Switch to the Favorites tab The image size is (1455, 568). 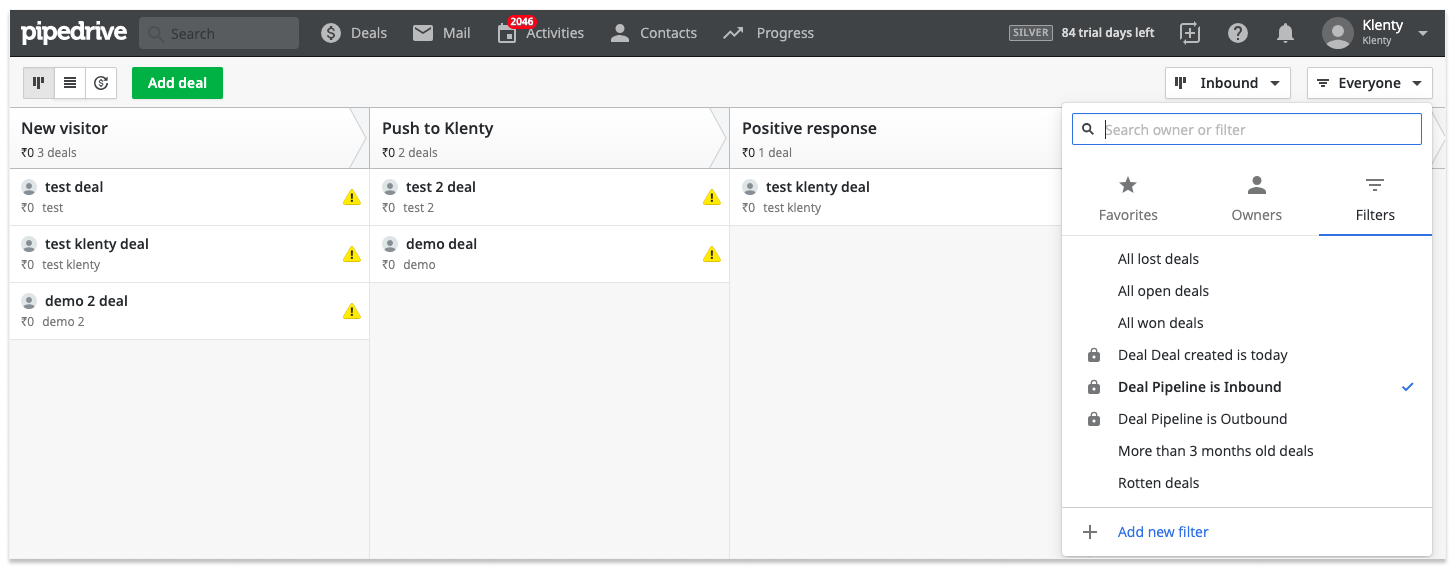point(1128,198)
